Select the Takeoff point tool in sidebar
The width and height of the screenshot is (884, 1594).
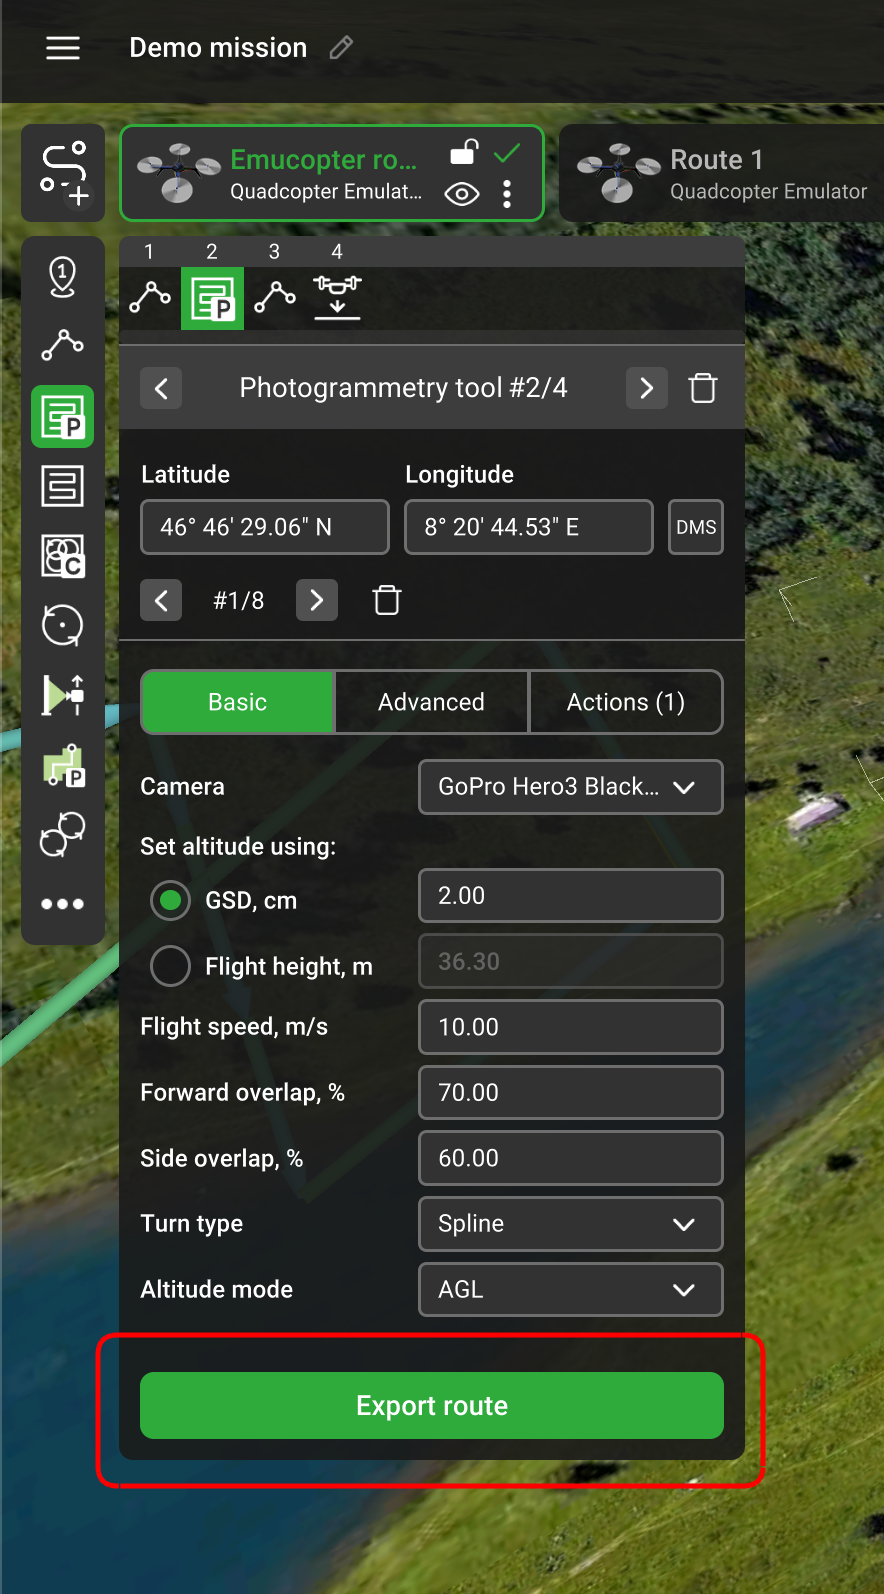click(63, 276)
